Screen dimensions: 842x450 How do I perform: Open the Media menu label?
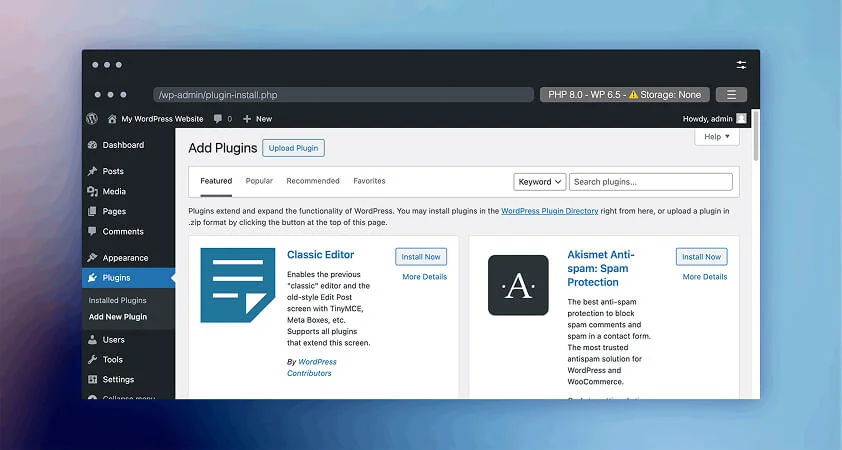[114, 192]
